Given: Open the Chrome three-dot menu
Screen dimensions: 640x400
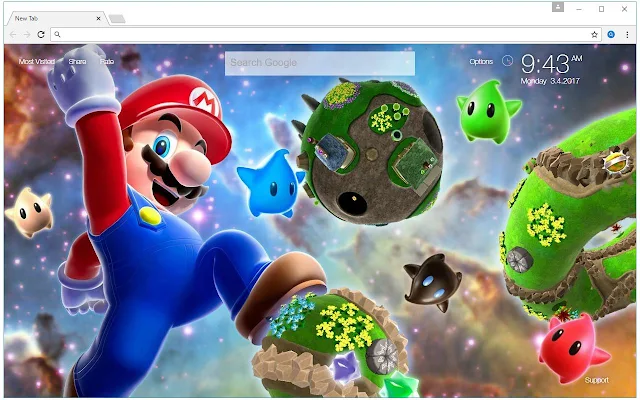Looking at the screenshot, I should (627, 35).
